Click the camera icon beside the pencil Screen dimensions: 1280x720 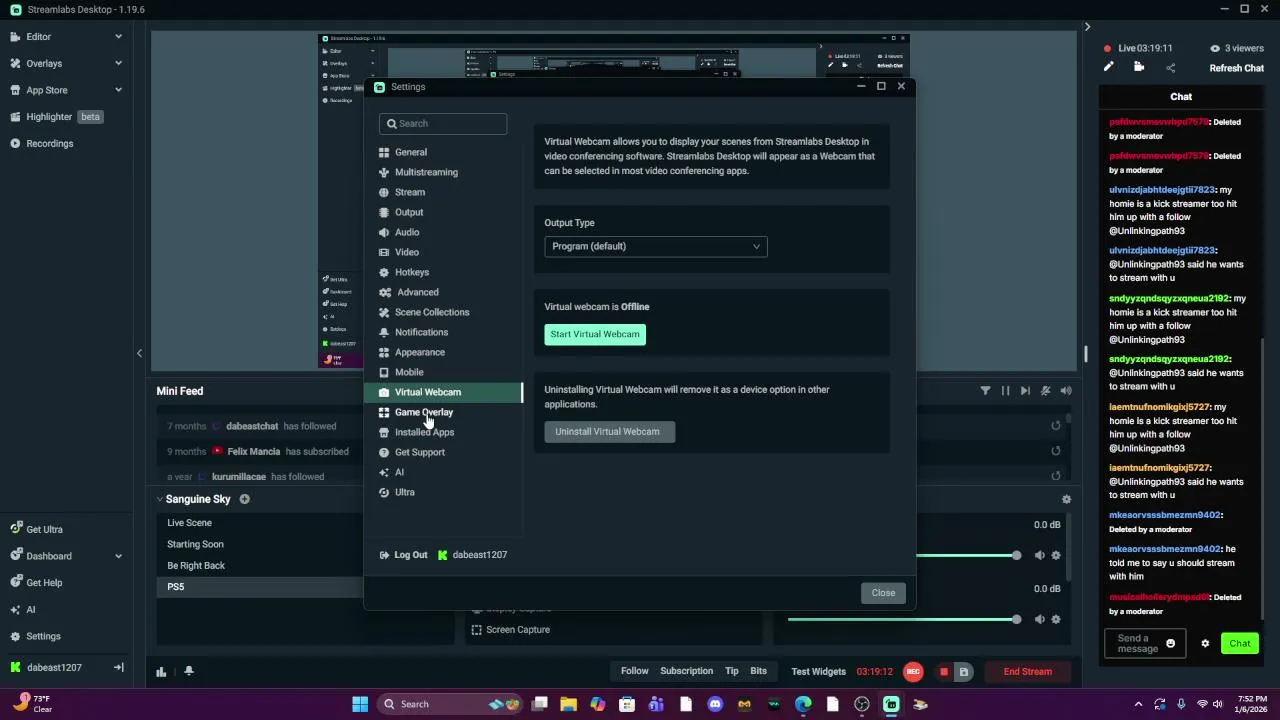(1139, 67)
